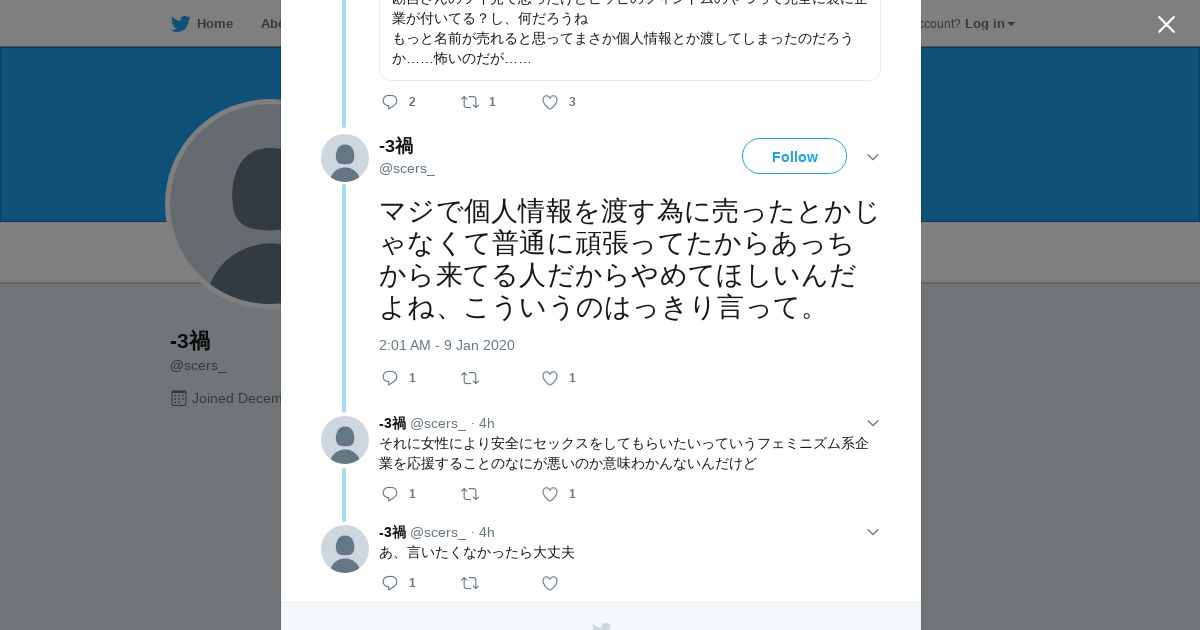
Task: Retweet the feminism company reply tweet
Action: [470, 494]
